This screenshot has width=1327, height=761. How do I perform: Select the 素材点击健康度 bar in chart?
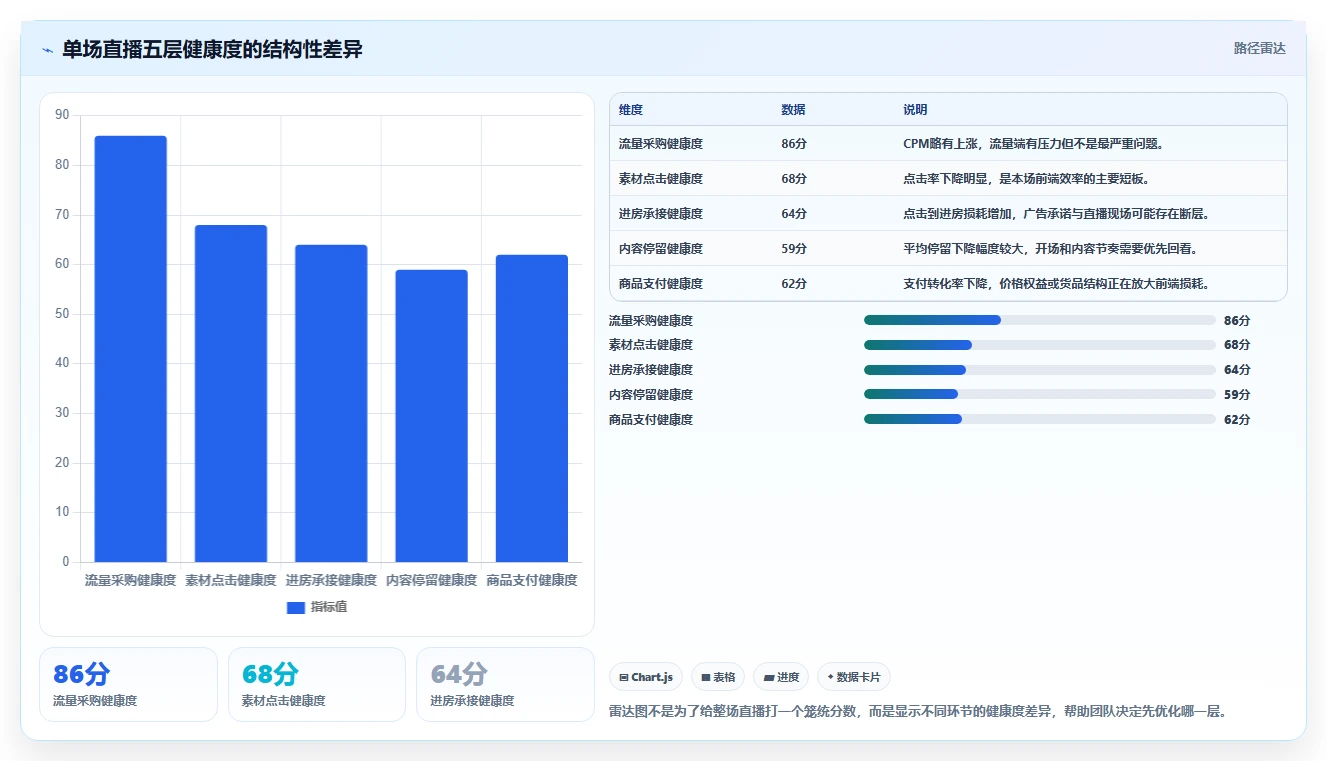(x=231, y=393)
